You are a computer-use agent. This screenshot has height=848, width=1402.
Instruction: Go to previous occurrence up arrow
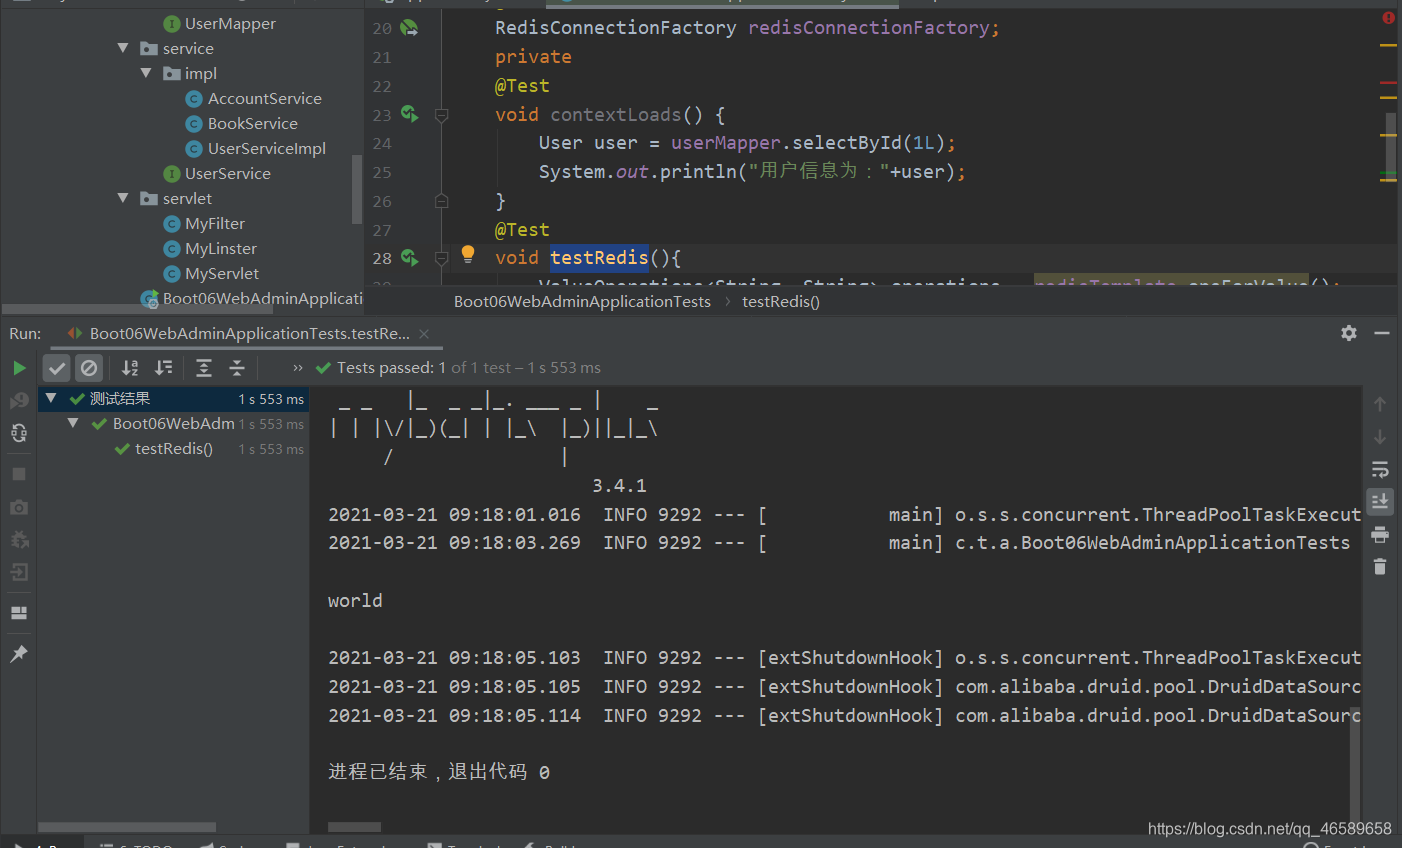click(1380, 404)
